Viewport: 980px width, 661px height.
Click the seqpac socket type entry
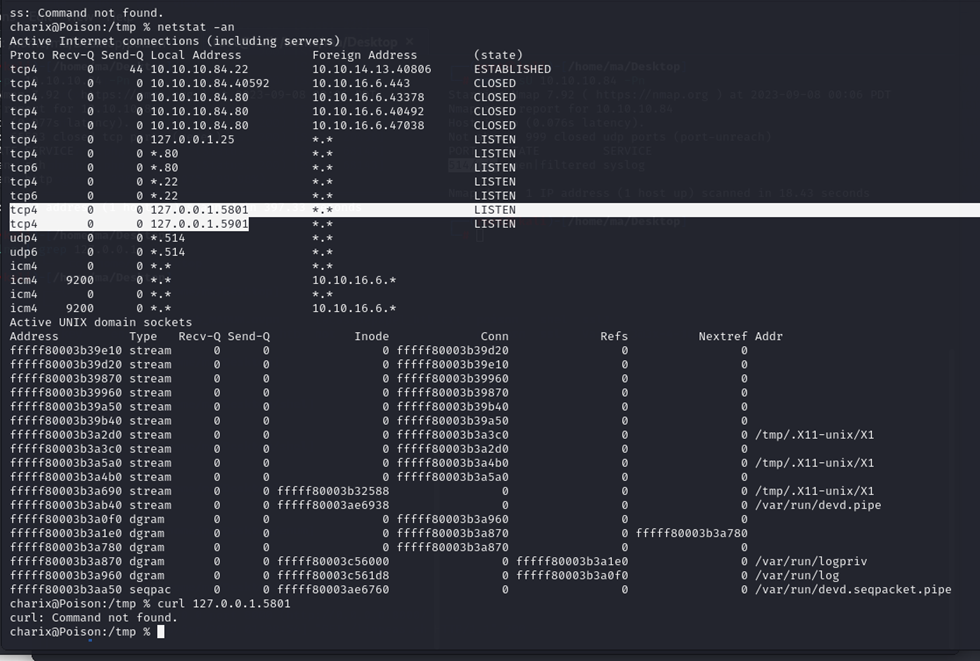pyautogui.click(x=150, y=590)
